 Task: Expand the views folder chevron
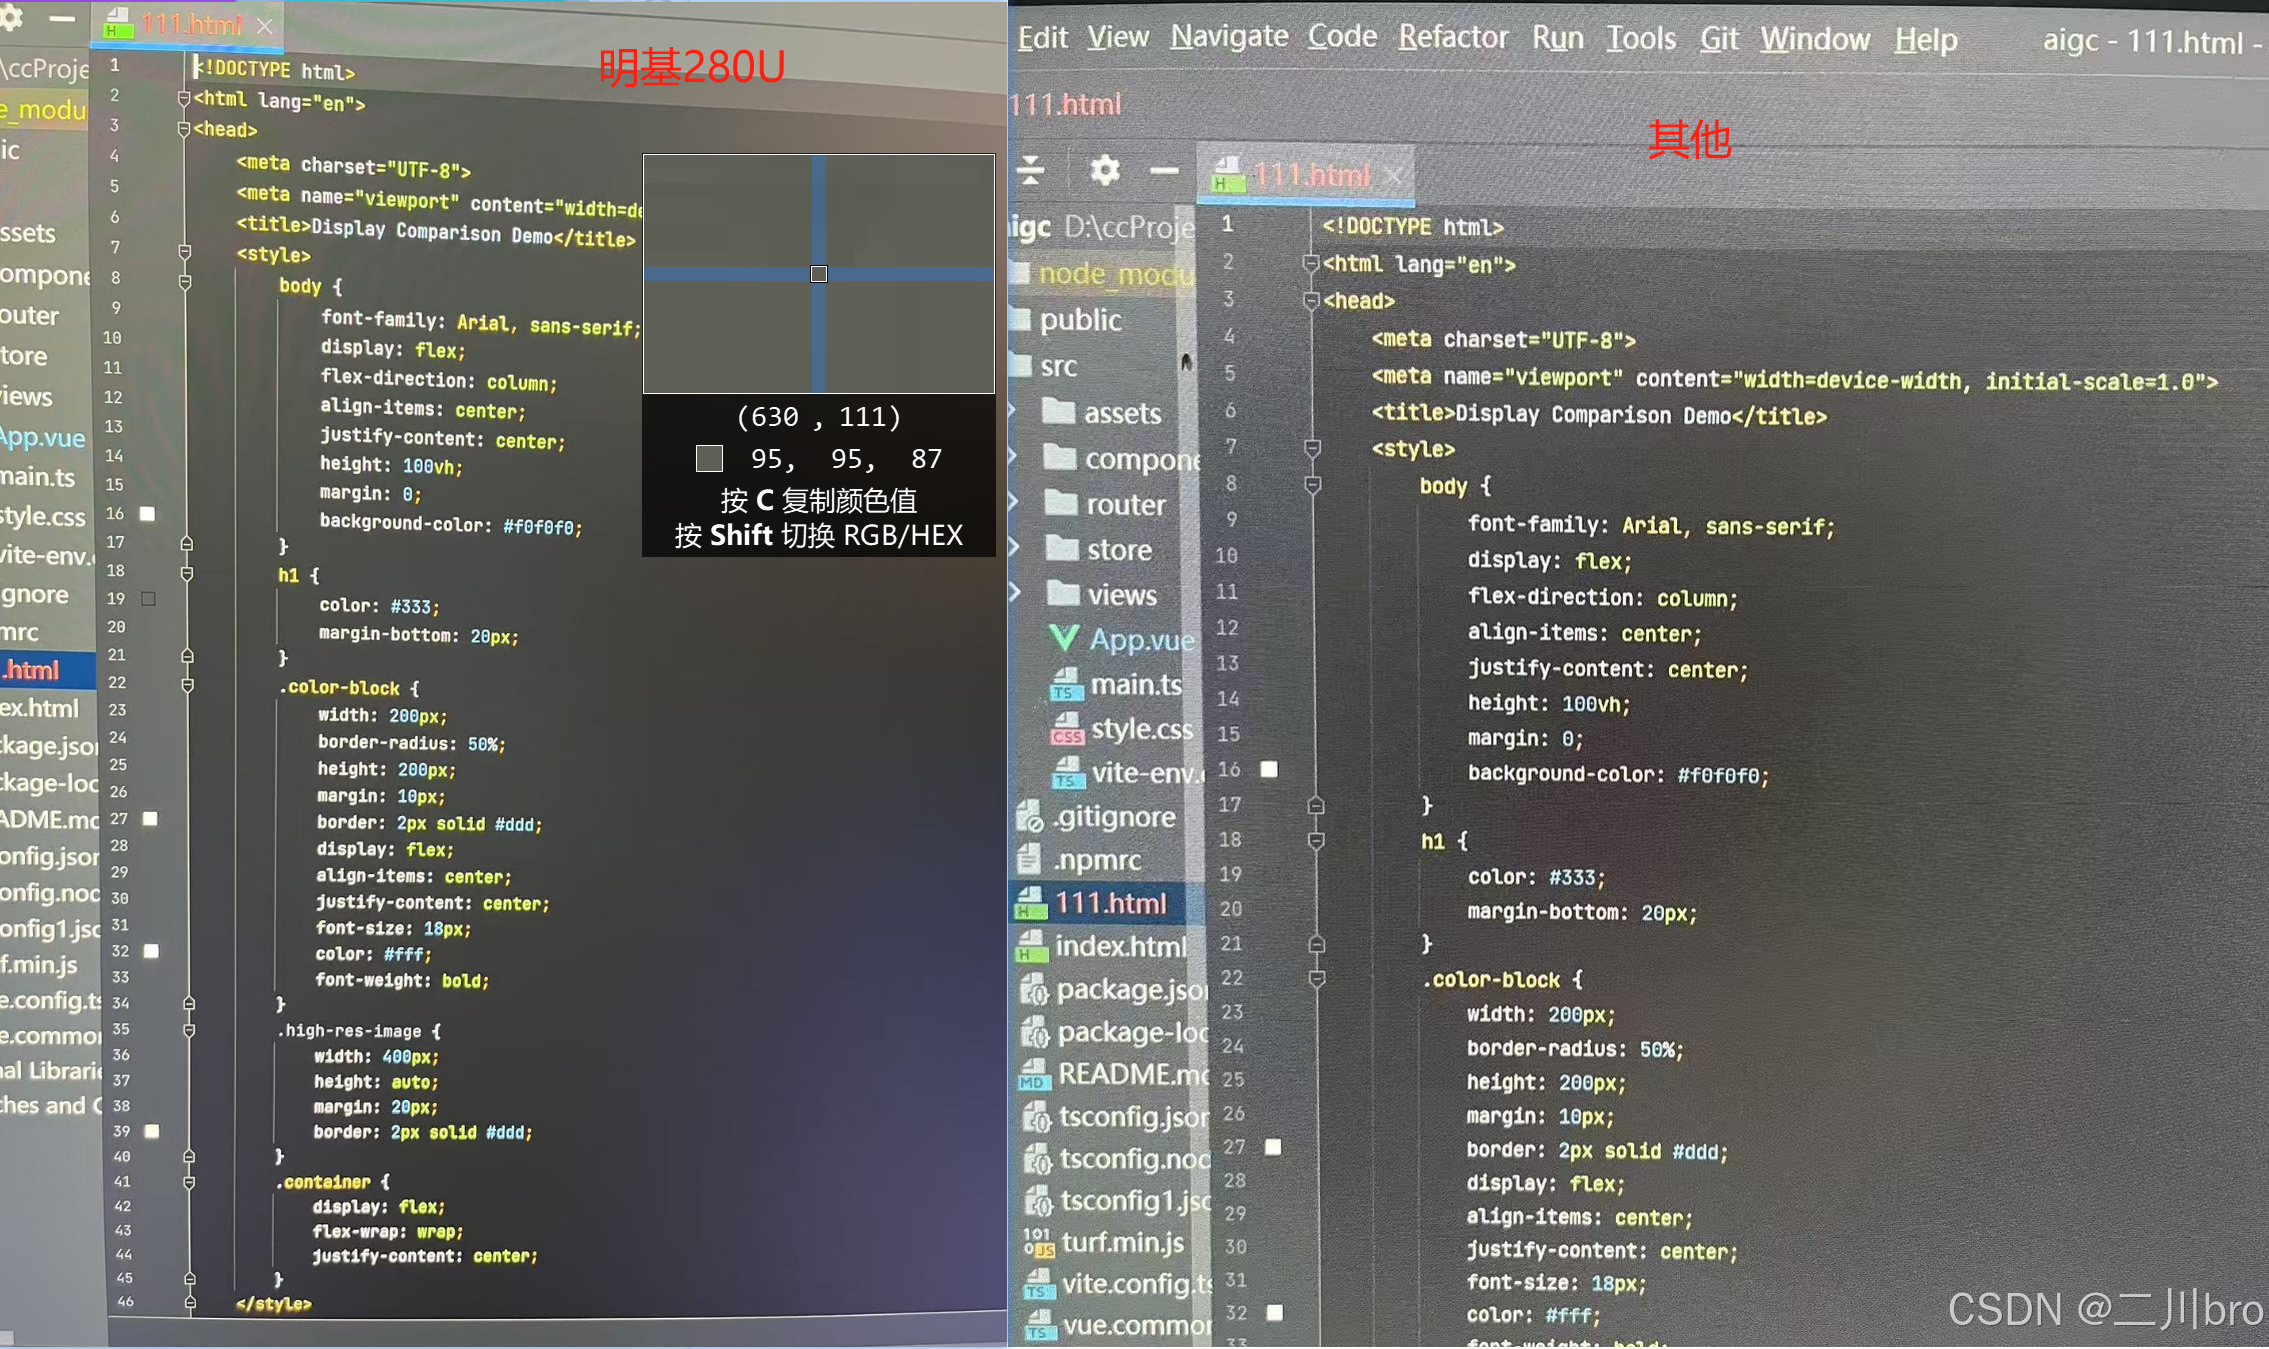point(1013,592)
